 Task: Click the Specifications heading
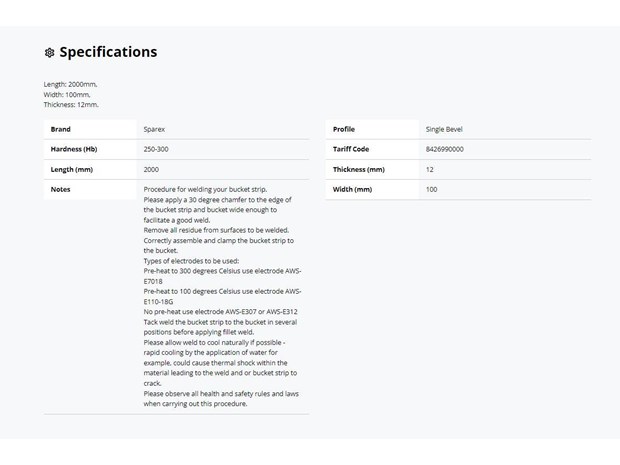pyautogui.click(x=108, y=52)
